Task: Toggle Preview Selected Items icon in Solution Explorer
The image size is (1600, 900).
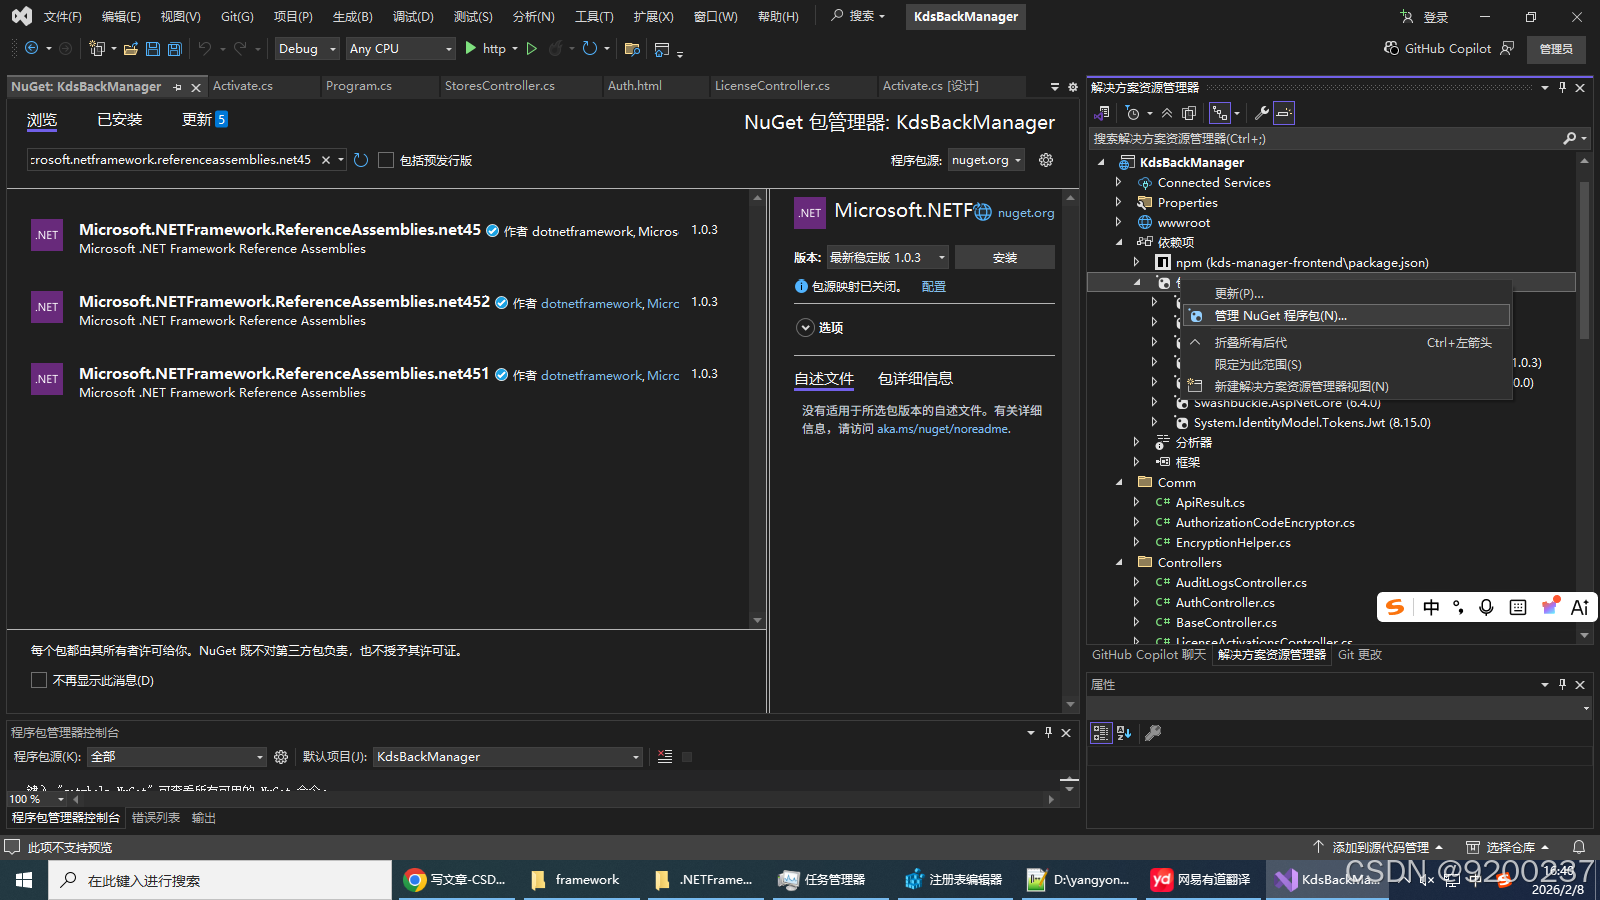Action: pyautogui.click(x=1285, y=113)
